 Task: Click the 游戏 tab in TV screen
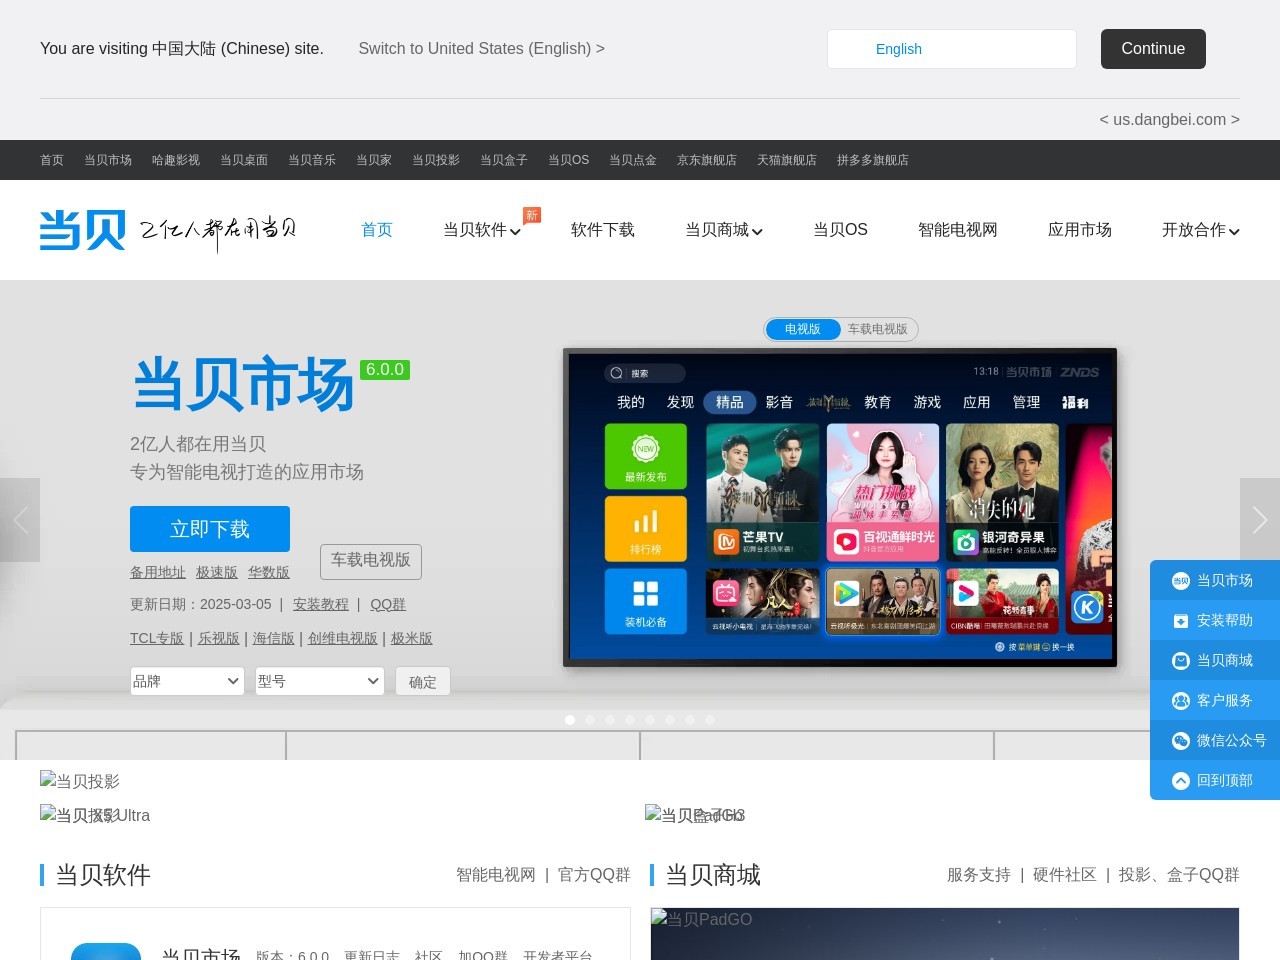[x=927, y=402]
